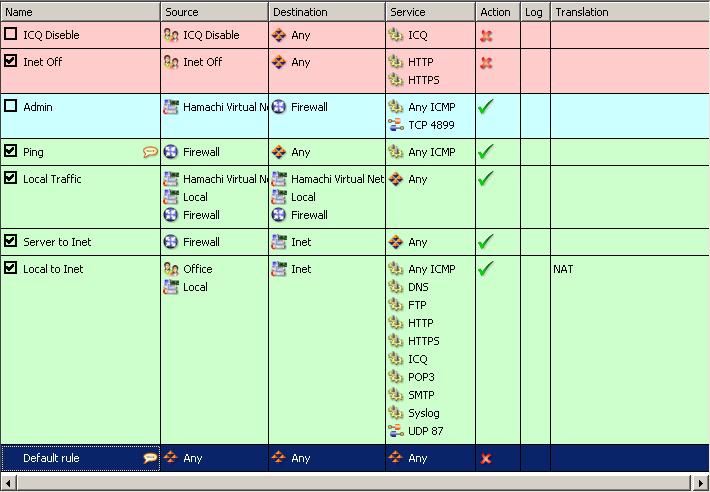The width and height of the screenshot is (710, 492).
Task: Enable the ICQ Diseble rule checkbox
Action: coord(11,35)
